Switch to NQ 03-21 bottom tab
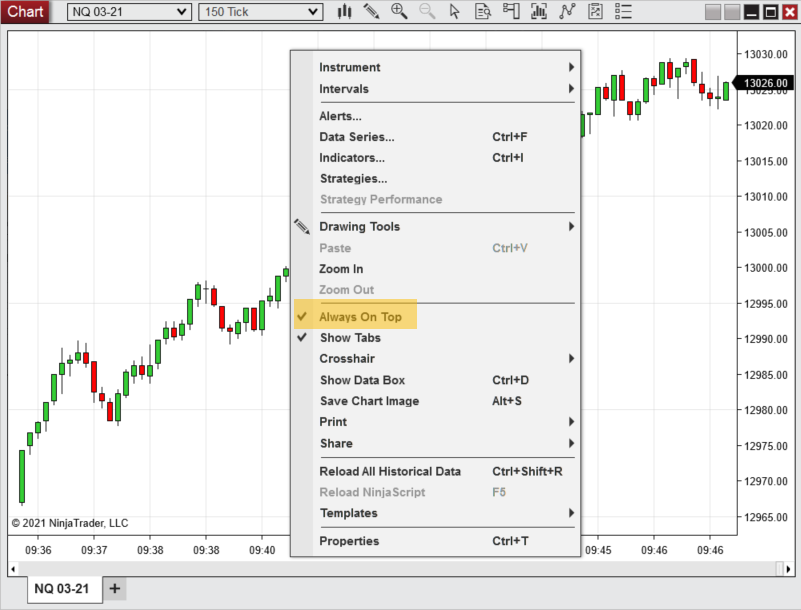801x610 pixels. (64, 589)
